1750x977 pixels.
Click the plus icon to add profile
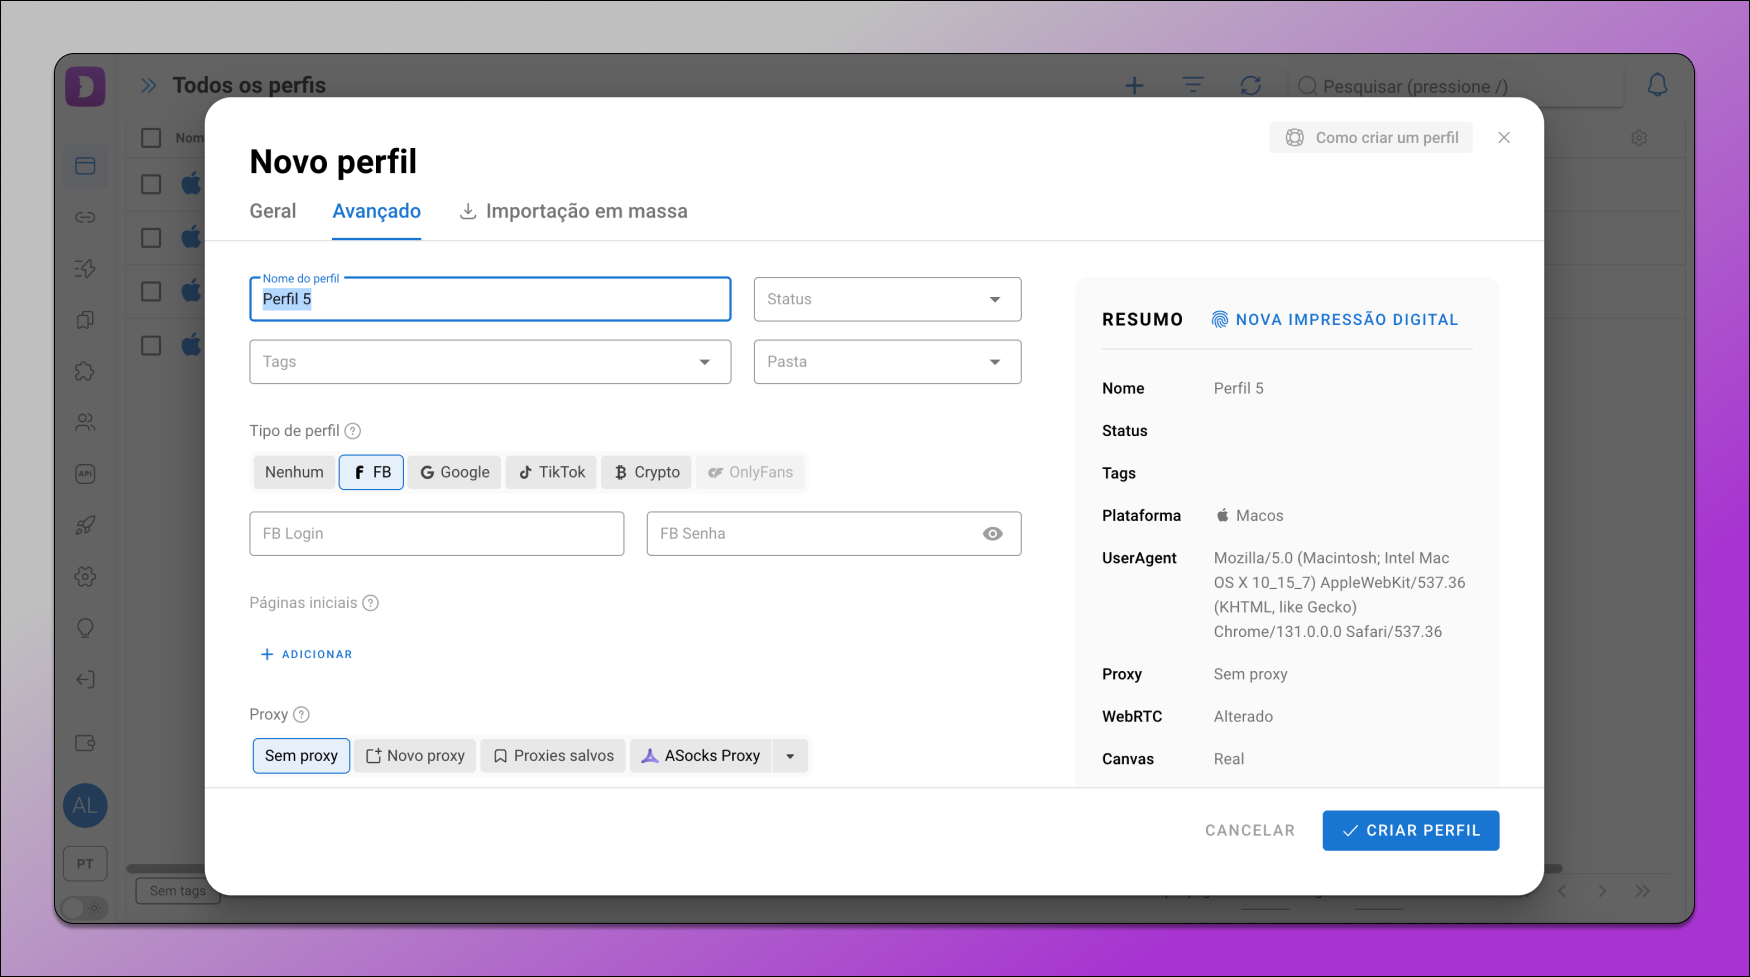point(1134,86)
